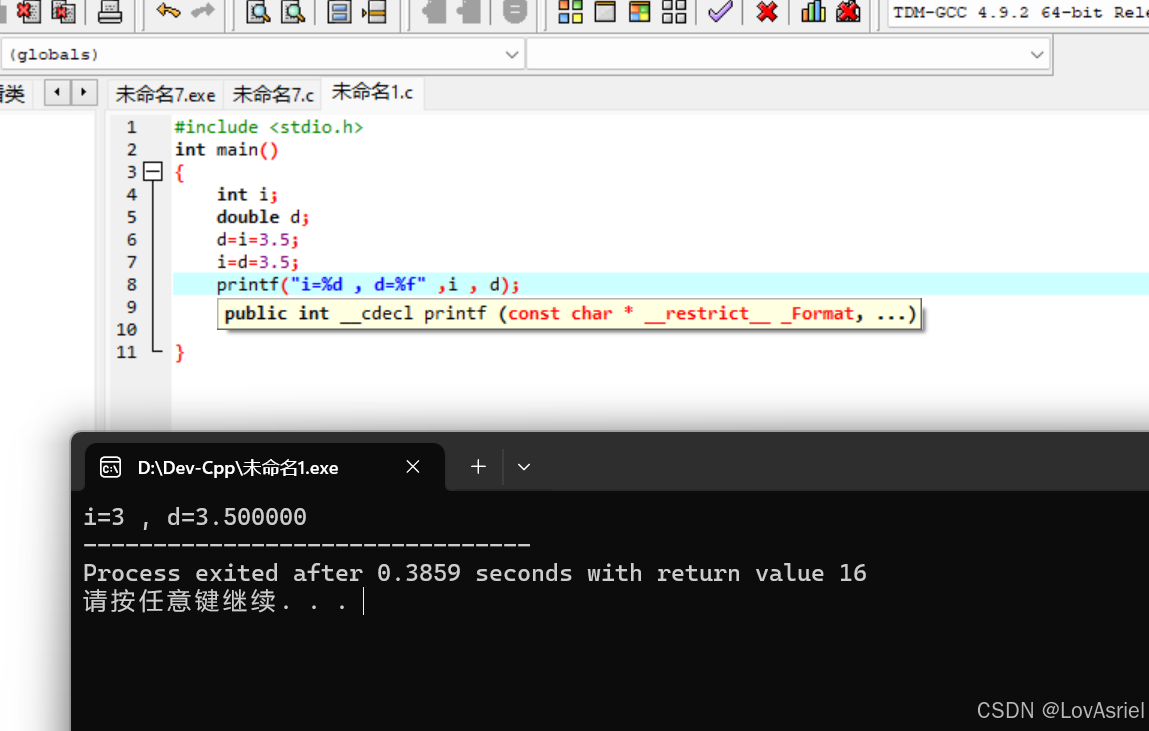Open the member function dropdown
The image size is (1149, 731).
click(x=788, y=54)
